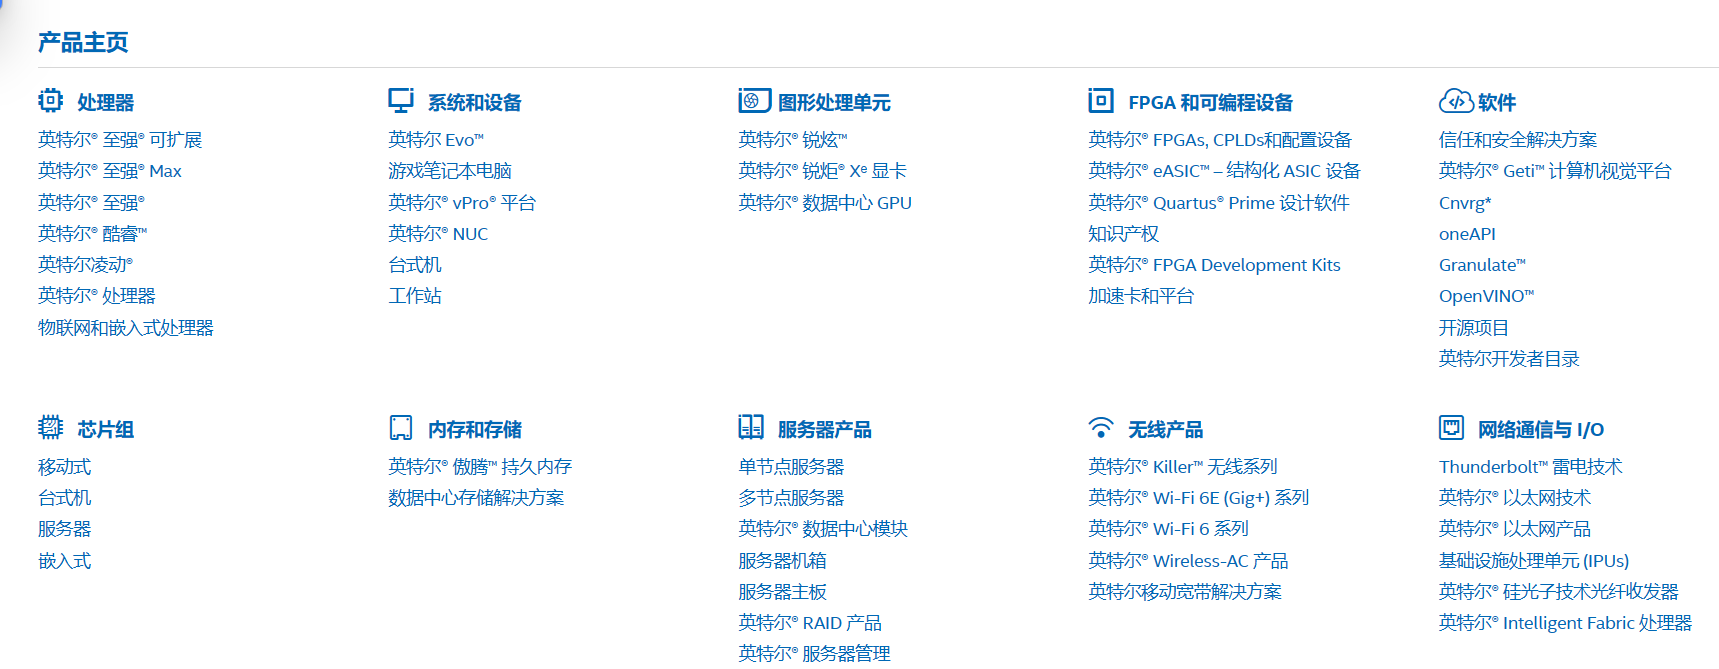Viewport: 1719px width, 669px height.
Task: Open the FPGA 和可编程设备 heading
Action: tap(1210, 102)
